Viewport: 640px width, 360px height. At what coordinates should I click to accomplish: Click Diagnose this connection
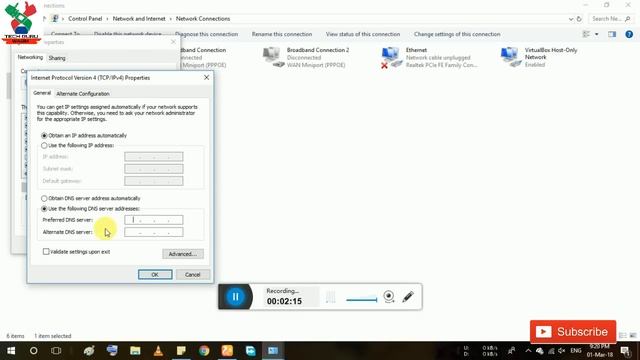pyautogui.click(x=207, y=34)
